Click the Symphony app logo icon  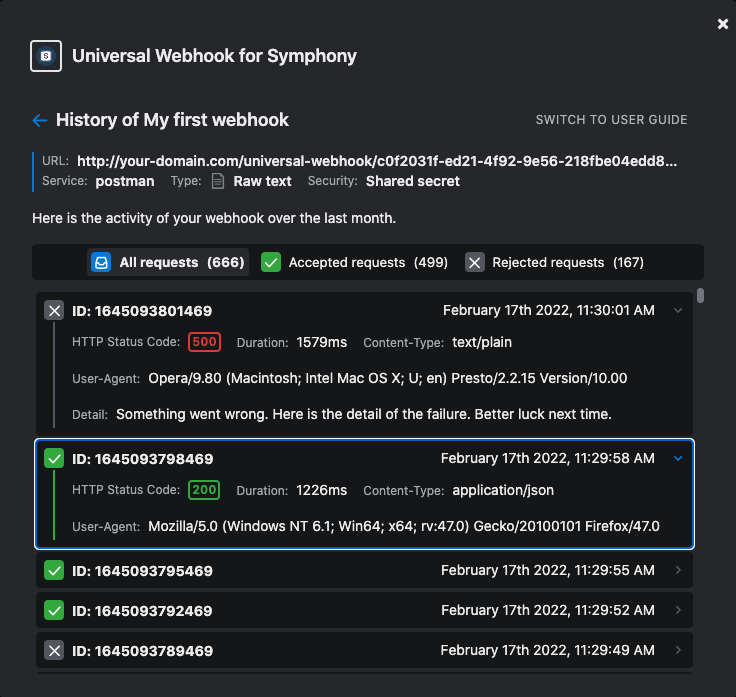coord(46,56)
